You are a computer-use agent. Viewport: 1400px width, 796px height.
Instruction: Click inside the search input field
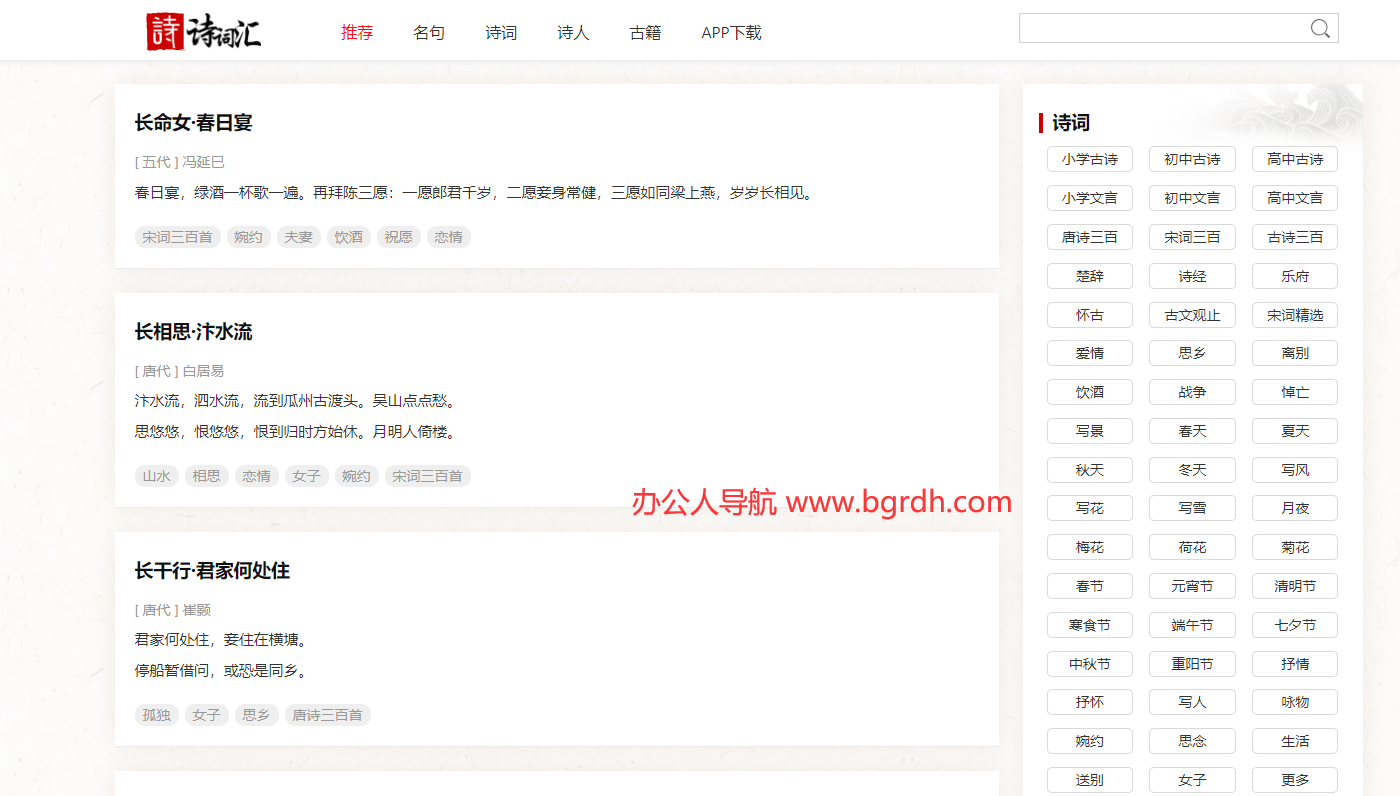[1160, 29]
